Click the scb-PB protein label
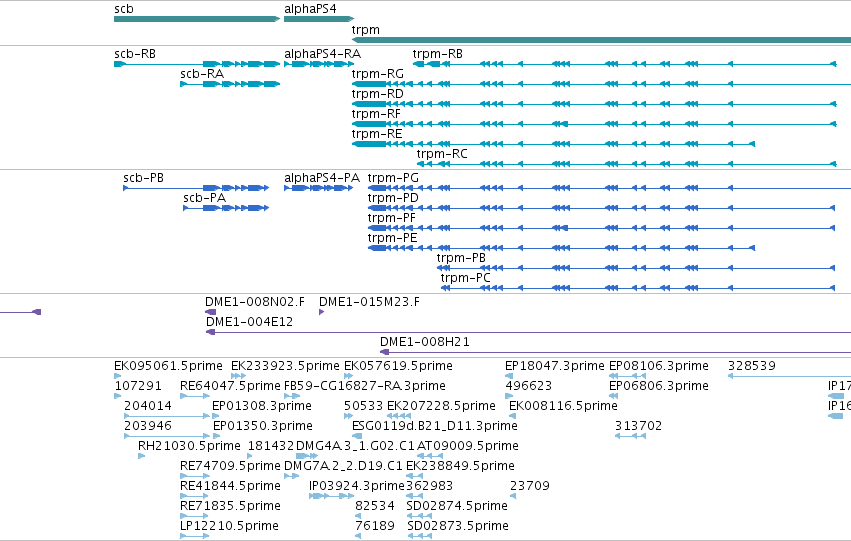This screenshot has height=541, width=851. (x=143, y=178)
